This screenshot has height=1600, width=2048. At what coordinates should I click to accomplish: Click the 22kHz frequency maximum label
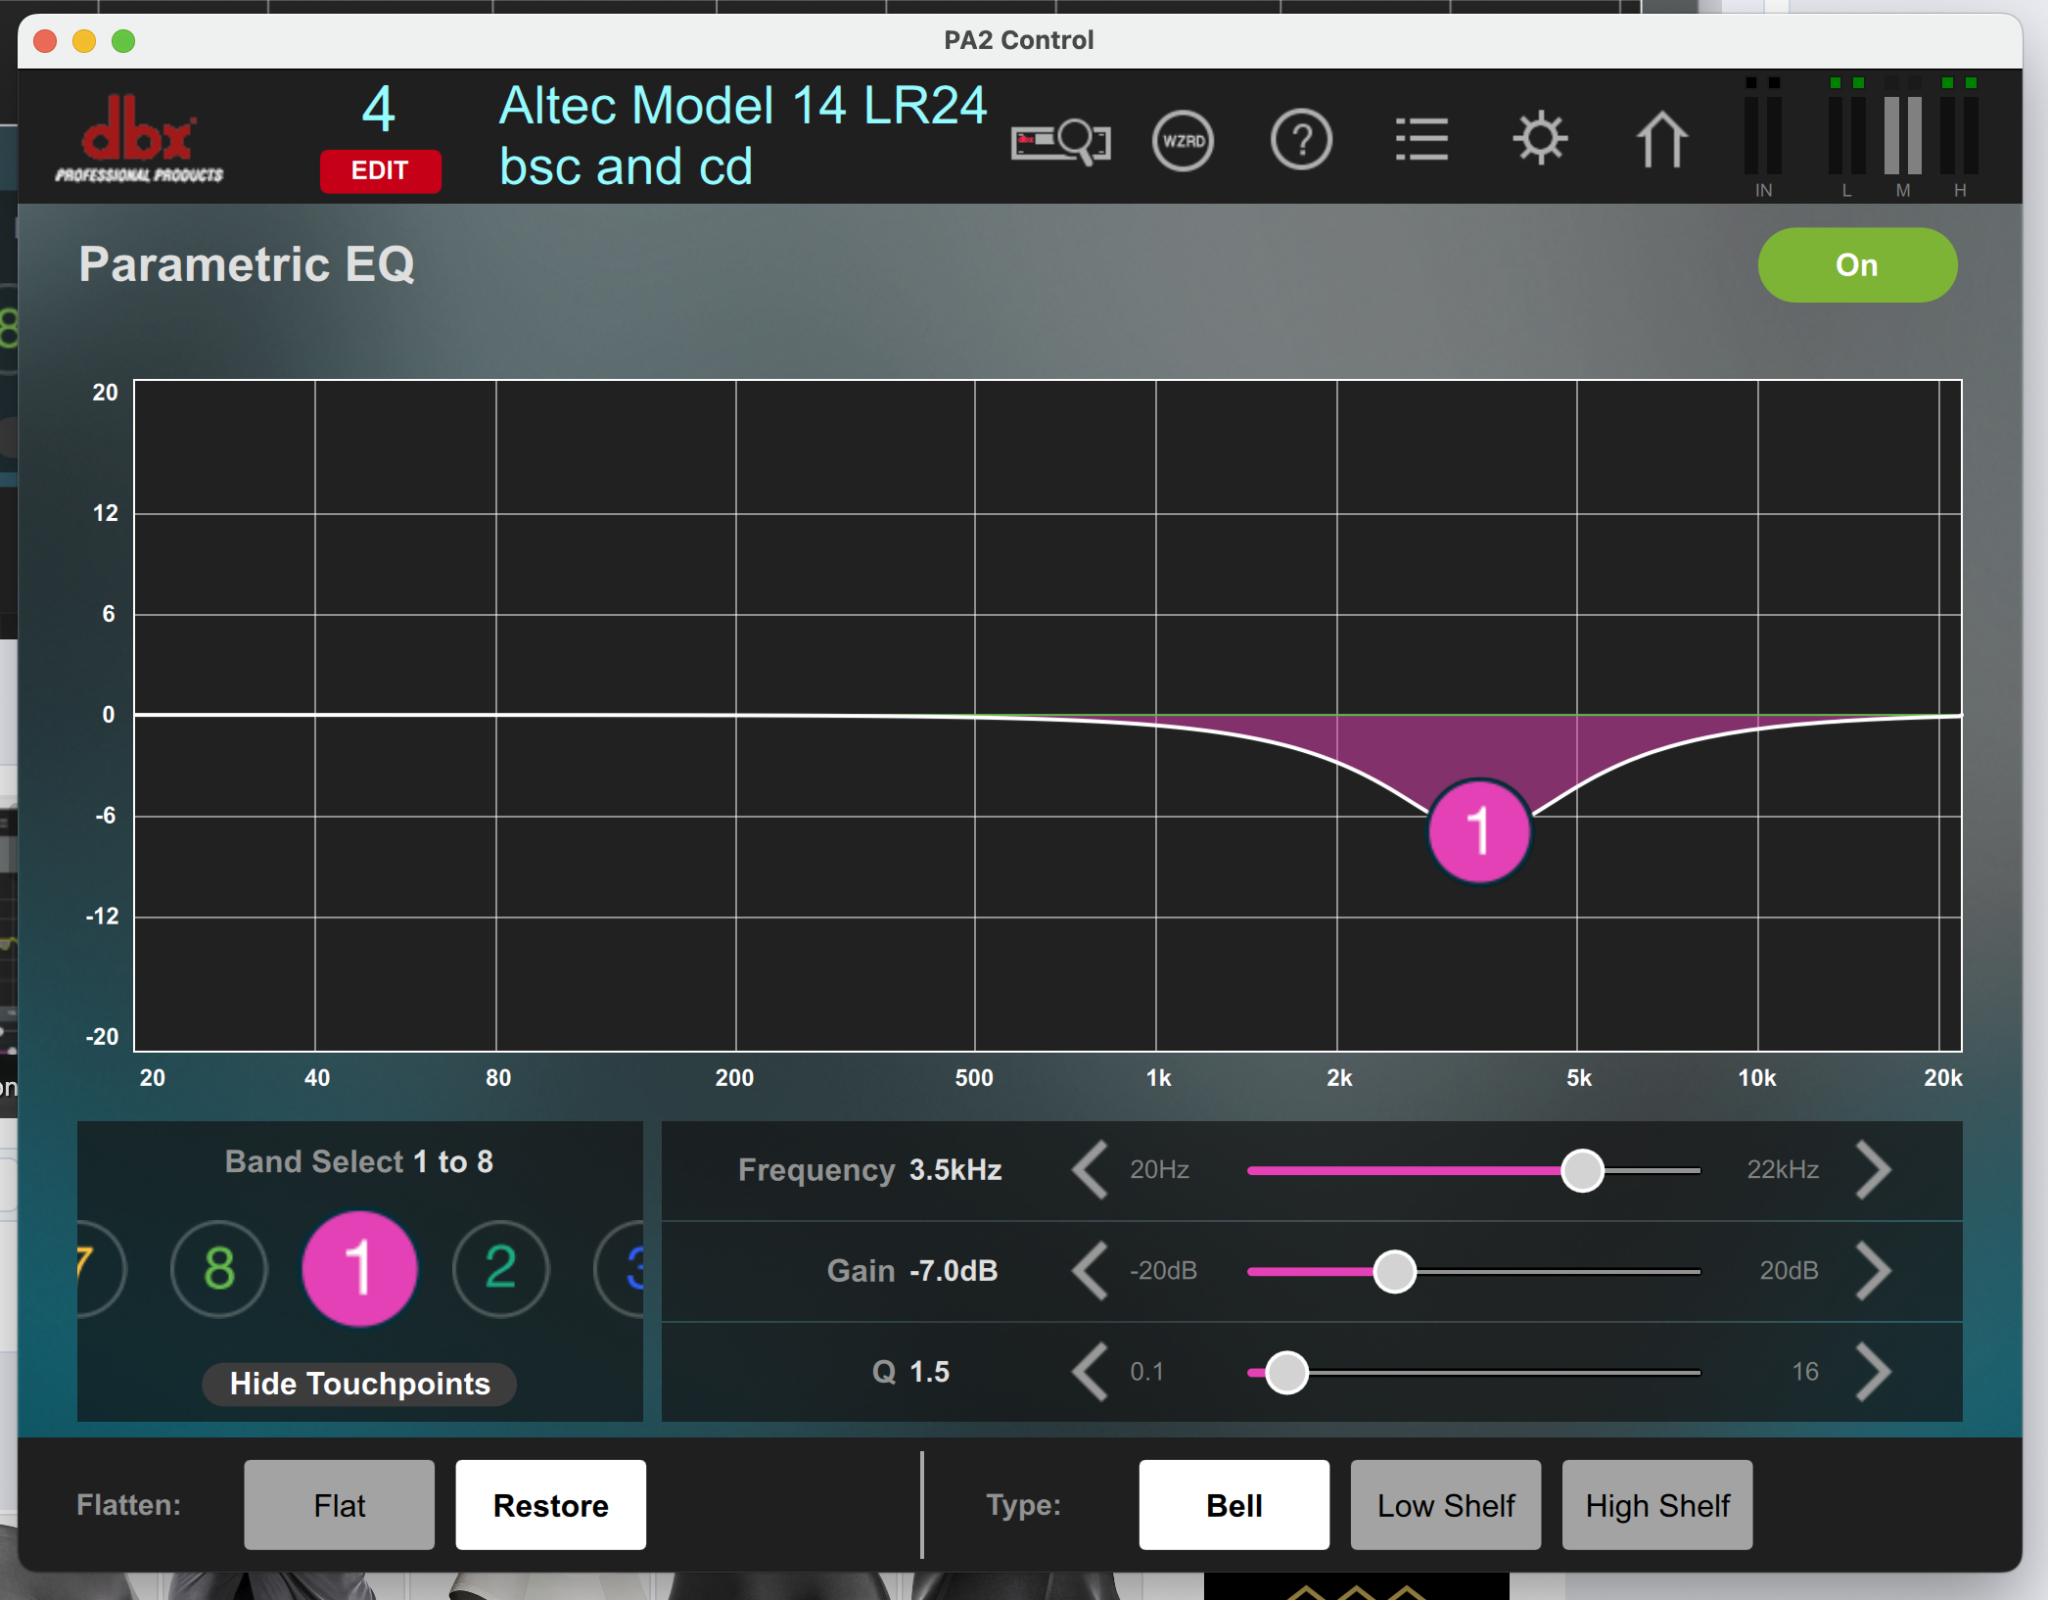pyautogui.click(x=1783, y=1170)
